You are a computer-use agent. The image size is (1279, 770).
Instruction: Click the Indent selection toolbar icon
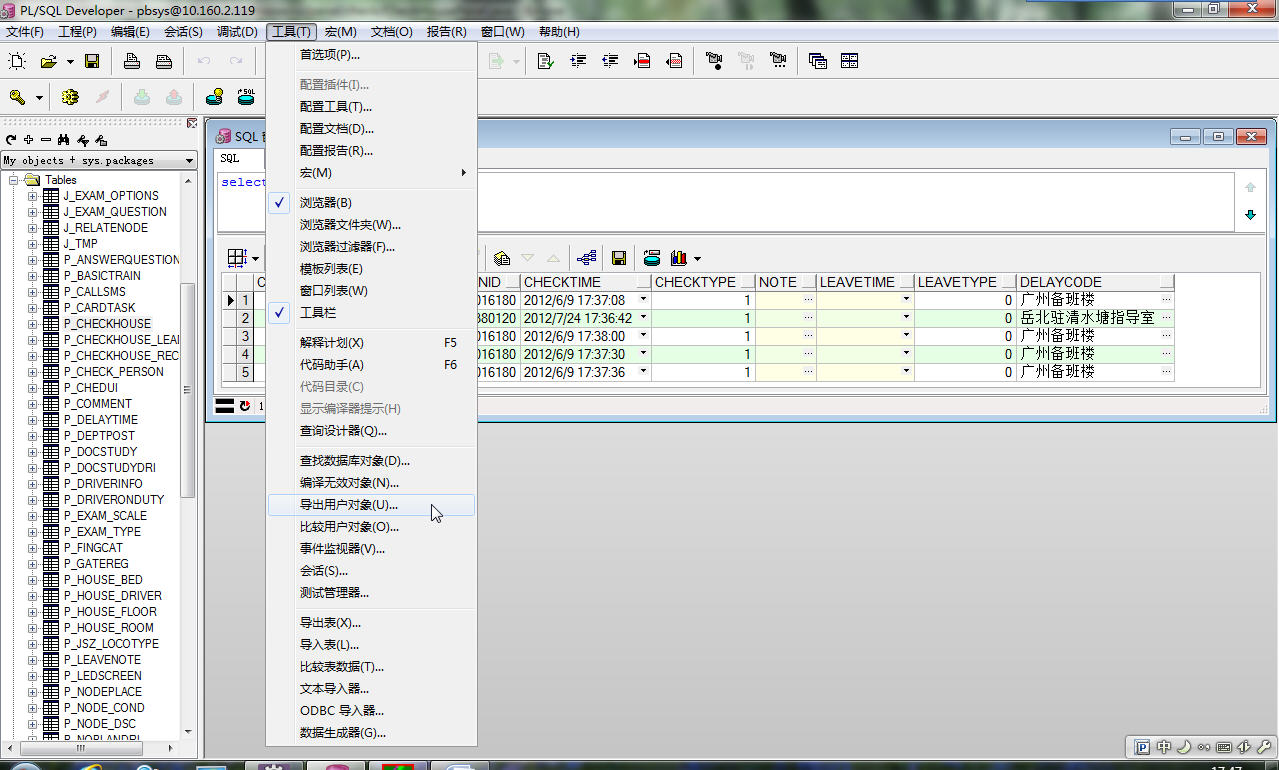tap(578, 61)
